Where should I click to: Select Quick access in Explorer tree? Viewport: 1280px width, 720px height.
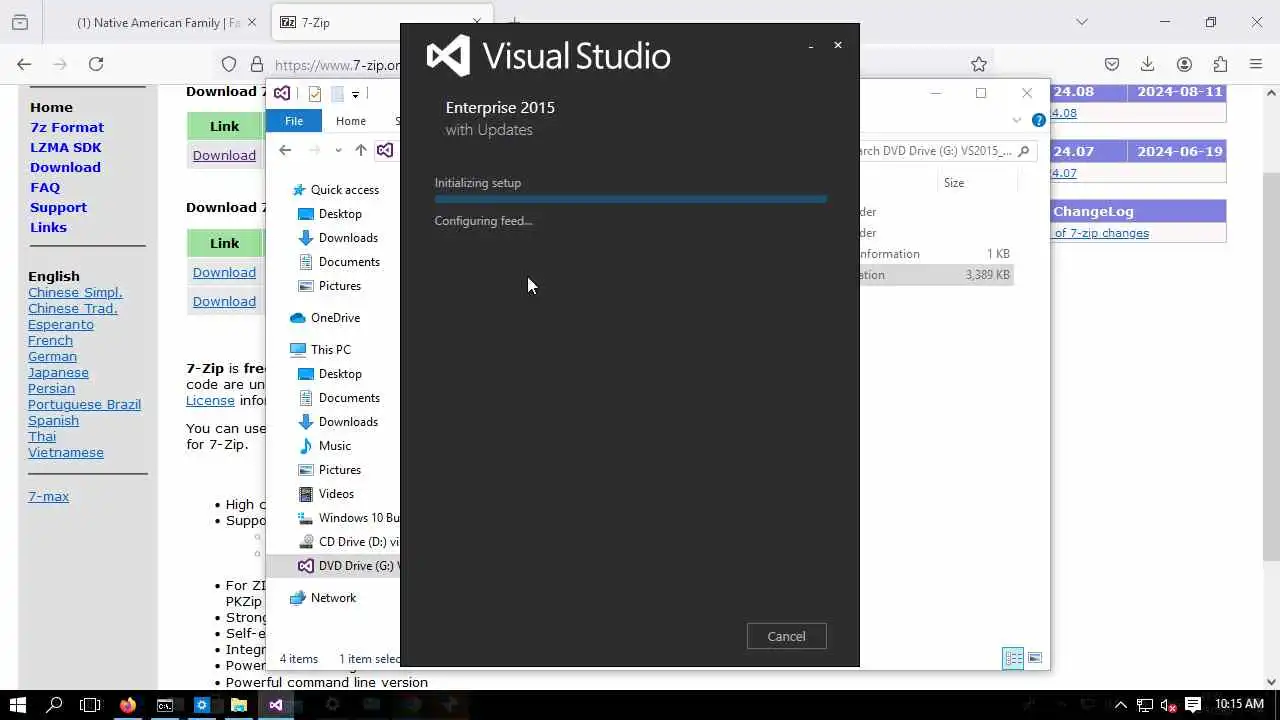(344, 190)
